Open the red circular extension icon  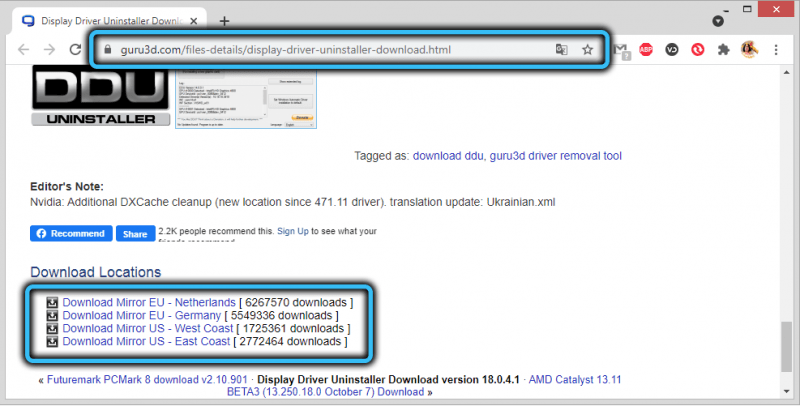(x=697, y=49)
